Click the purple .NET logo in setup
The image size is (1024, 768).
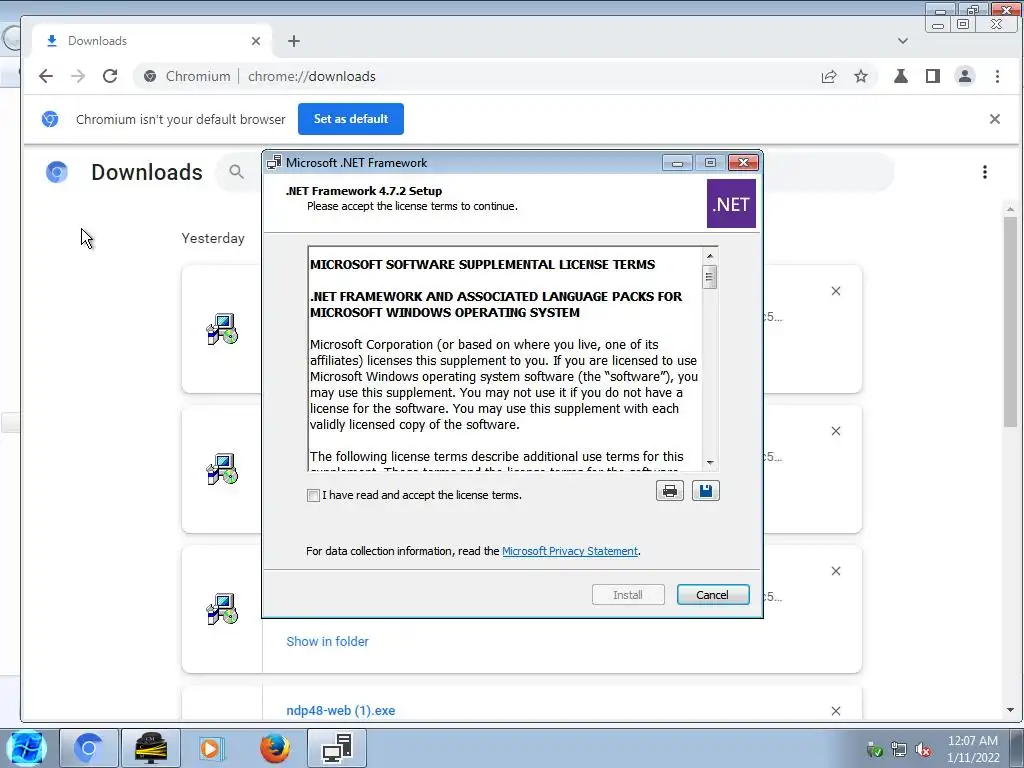coord(731,204)
